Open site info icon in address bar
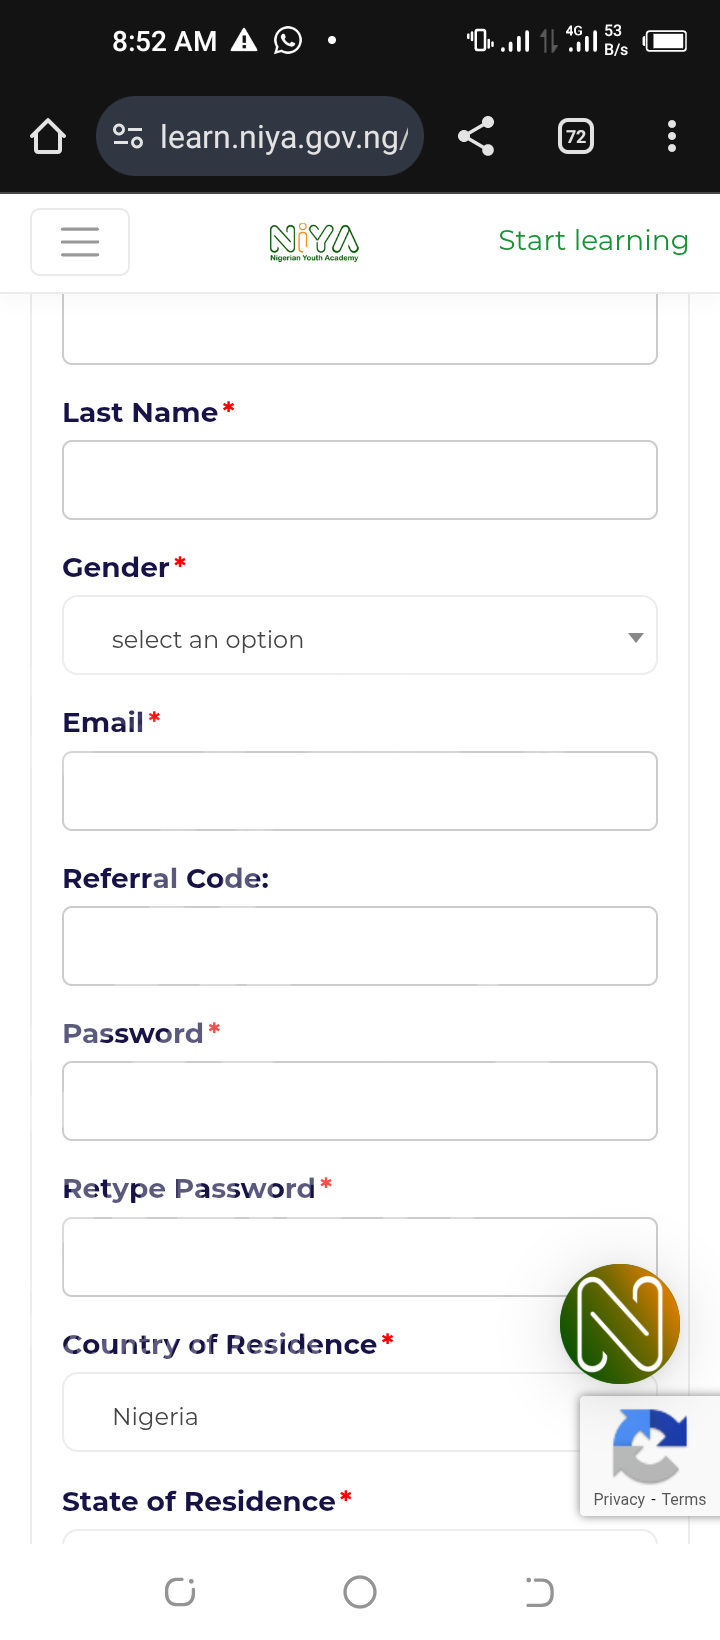 [128, 136]
